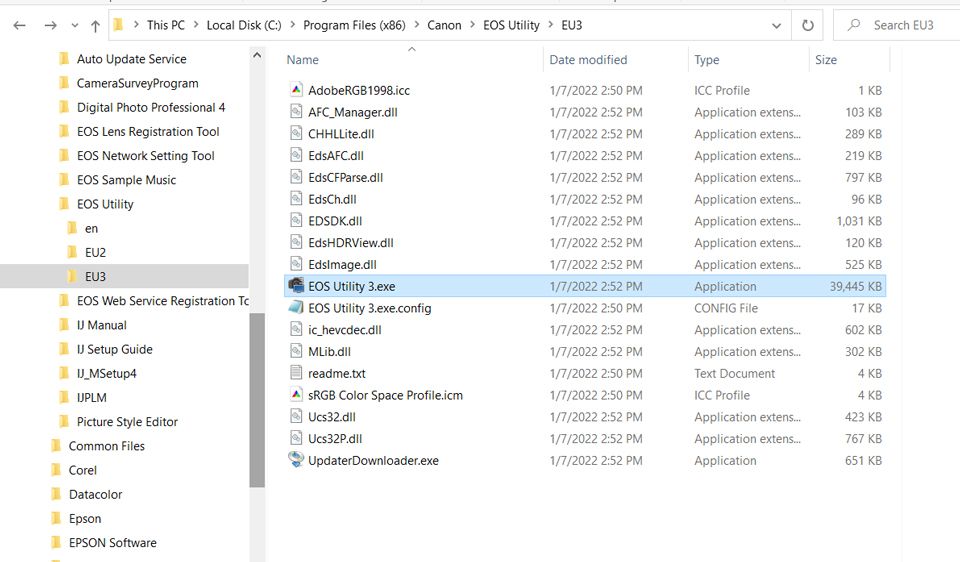
Task: Click the IJ Manual folder icon
Action: coord(63,324)
